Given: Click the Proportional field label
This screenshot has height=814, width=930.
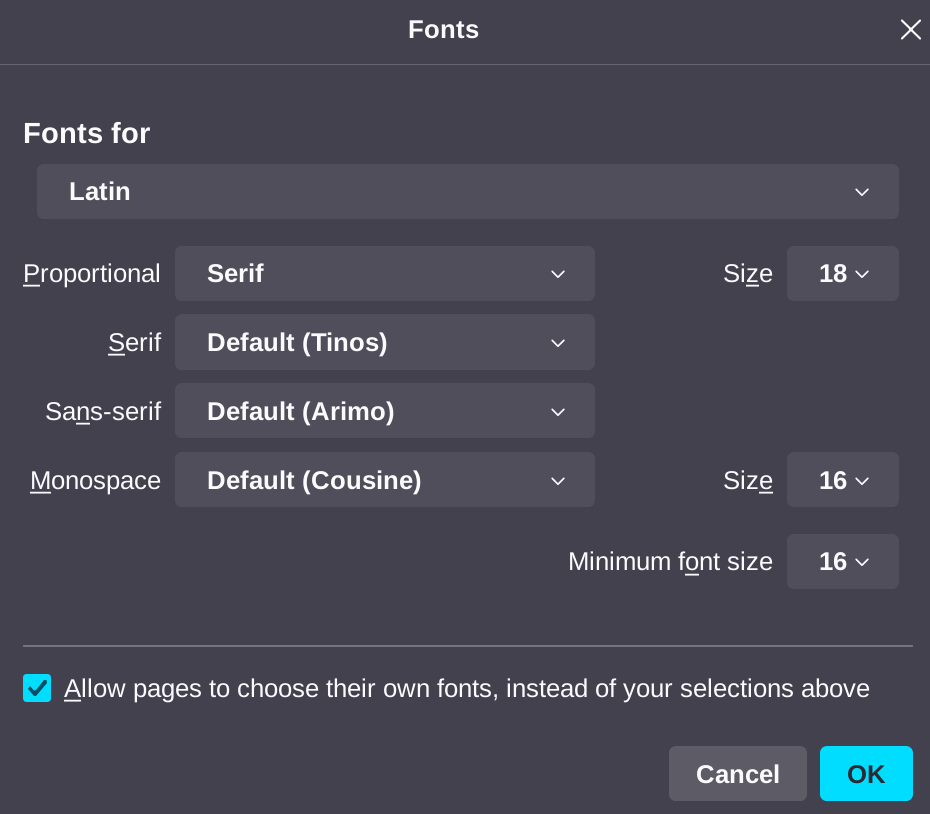Looking at the screenshot, I should coord(92,274).
